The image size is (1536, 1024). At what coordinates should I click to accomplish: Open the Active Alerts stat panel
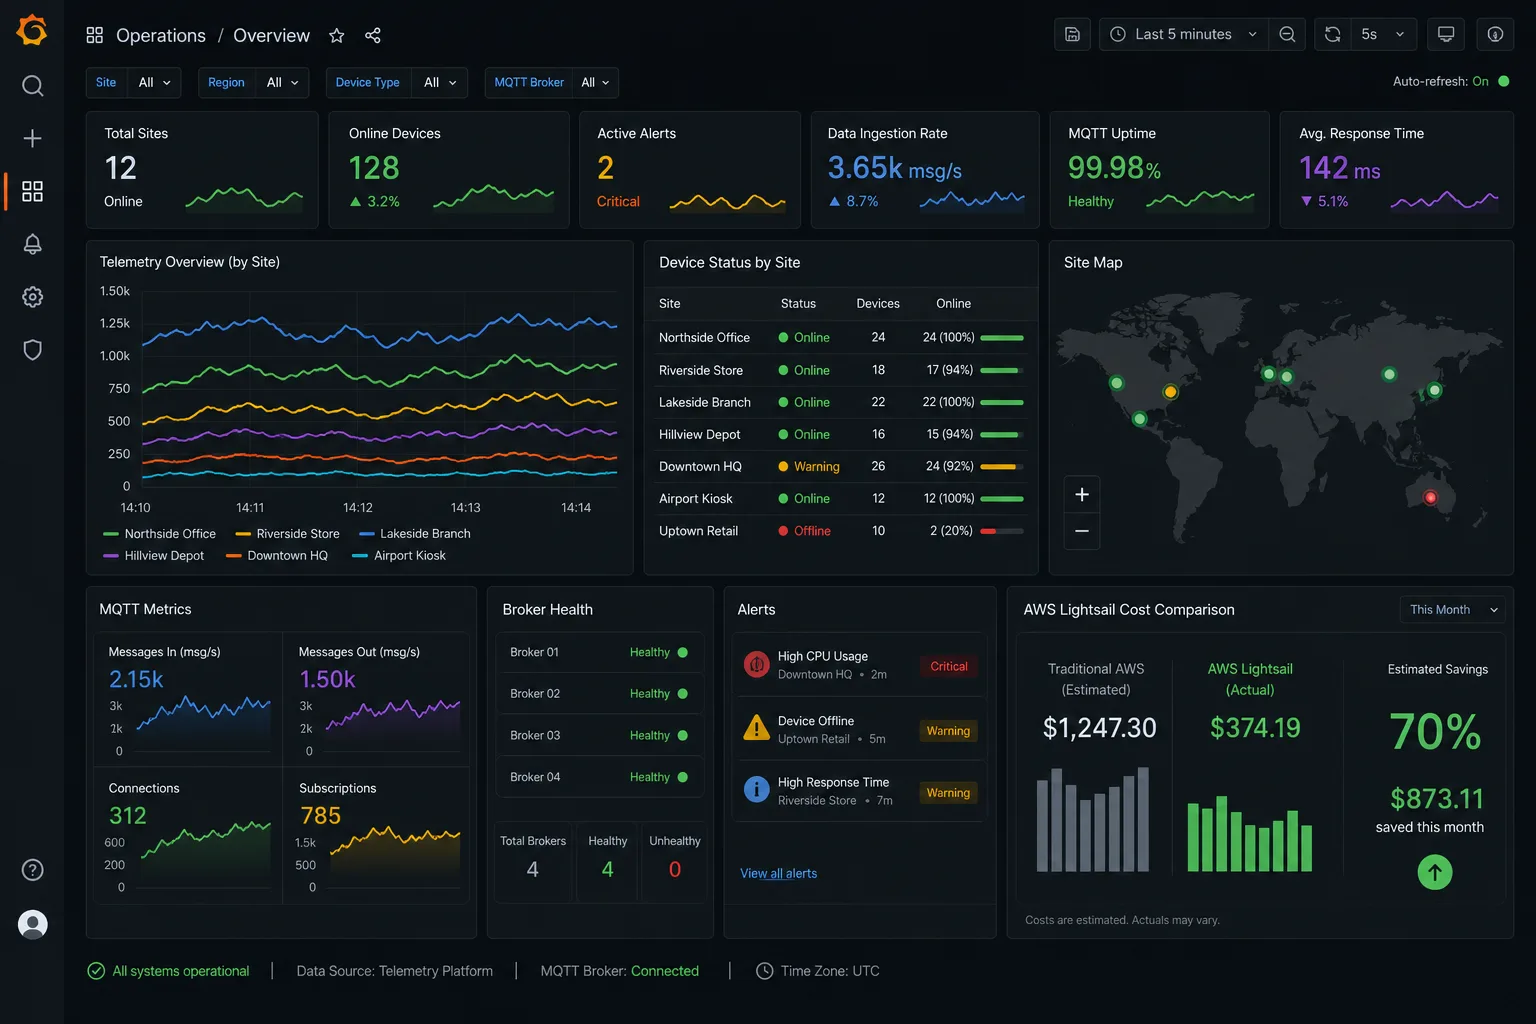coord(690,170)
